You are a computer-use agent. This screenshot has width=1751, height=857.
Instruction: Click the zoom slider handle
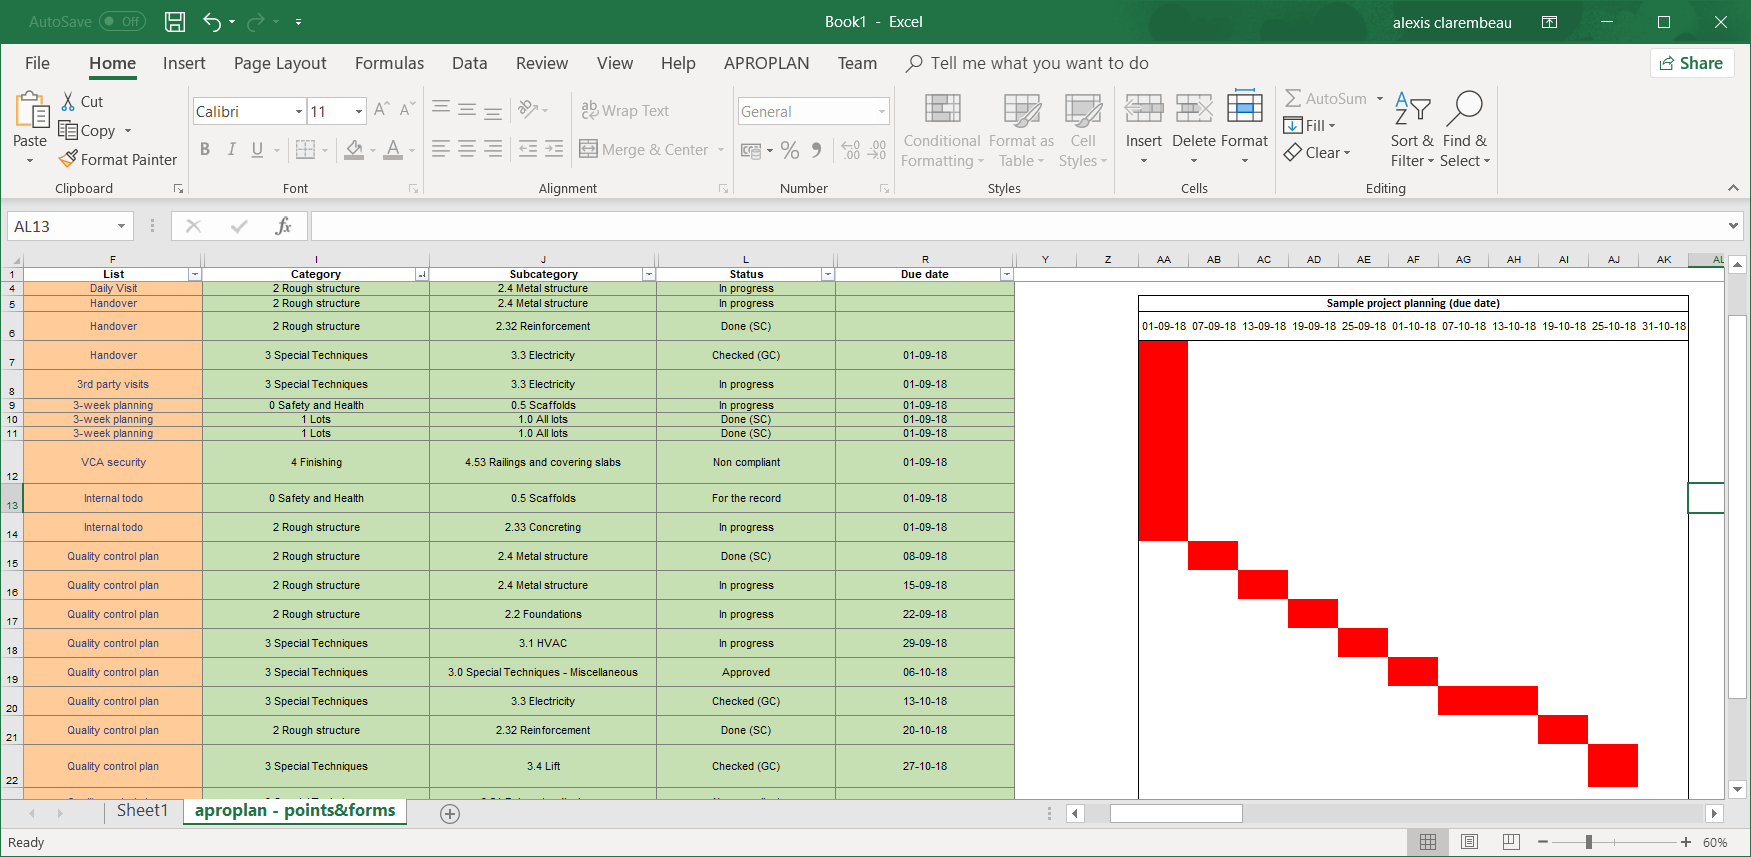[1588, 842]
